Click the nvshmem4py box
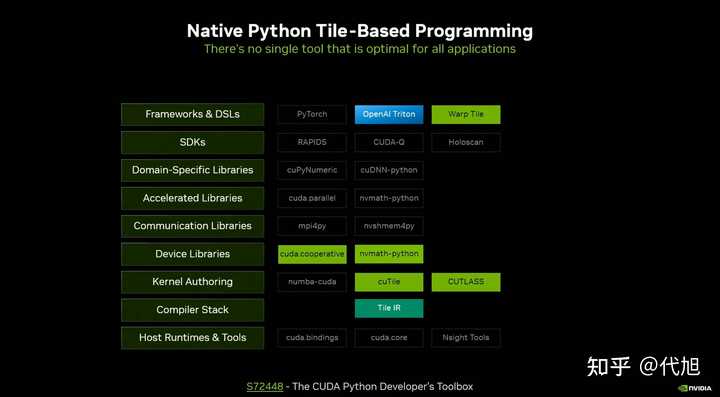The height and width of the screenshot is (397, 720). tap(389, 226)
